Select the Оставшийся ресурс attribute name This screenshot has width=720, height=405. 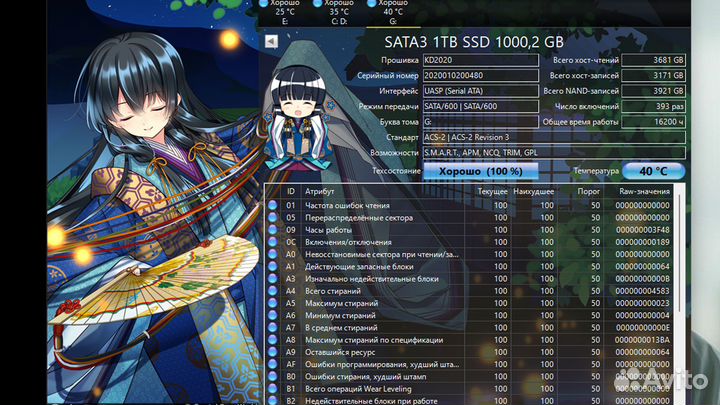pos(340,352)
